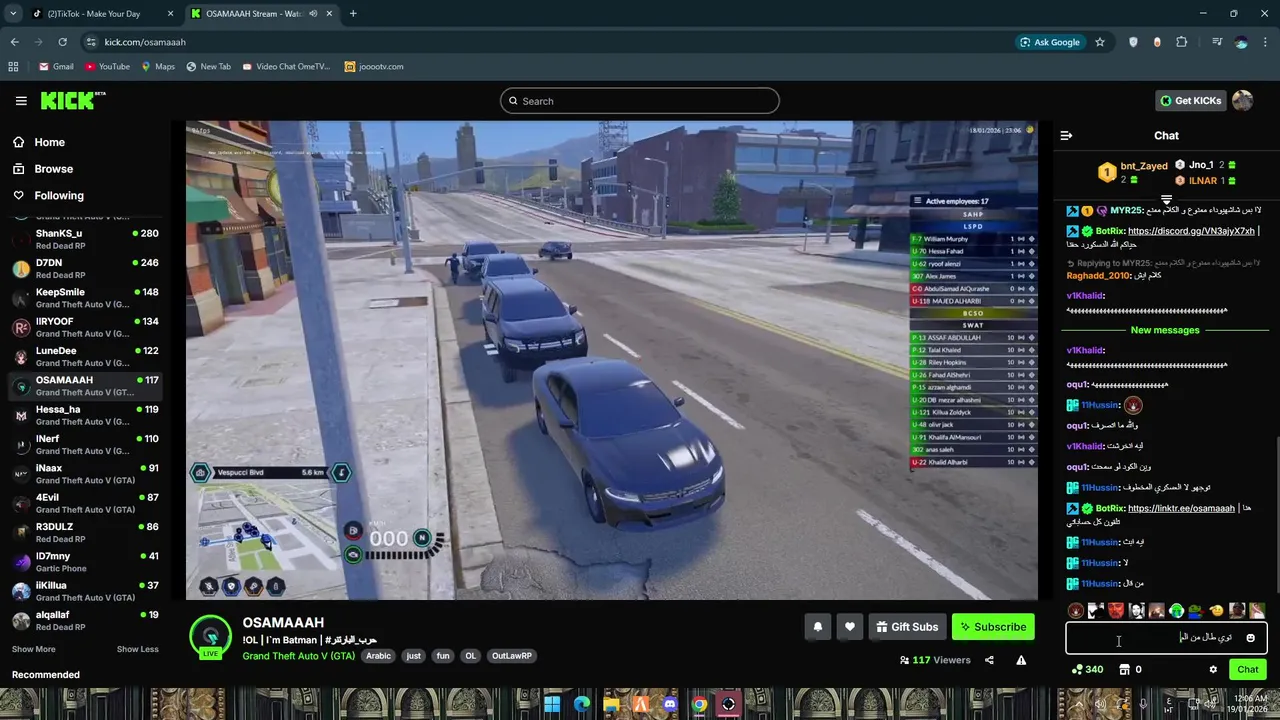Viewport: 1280px width, 720px height.
Task: Click the green headphones emote in quick emotes
Action: tap(1177, 610)
